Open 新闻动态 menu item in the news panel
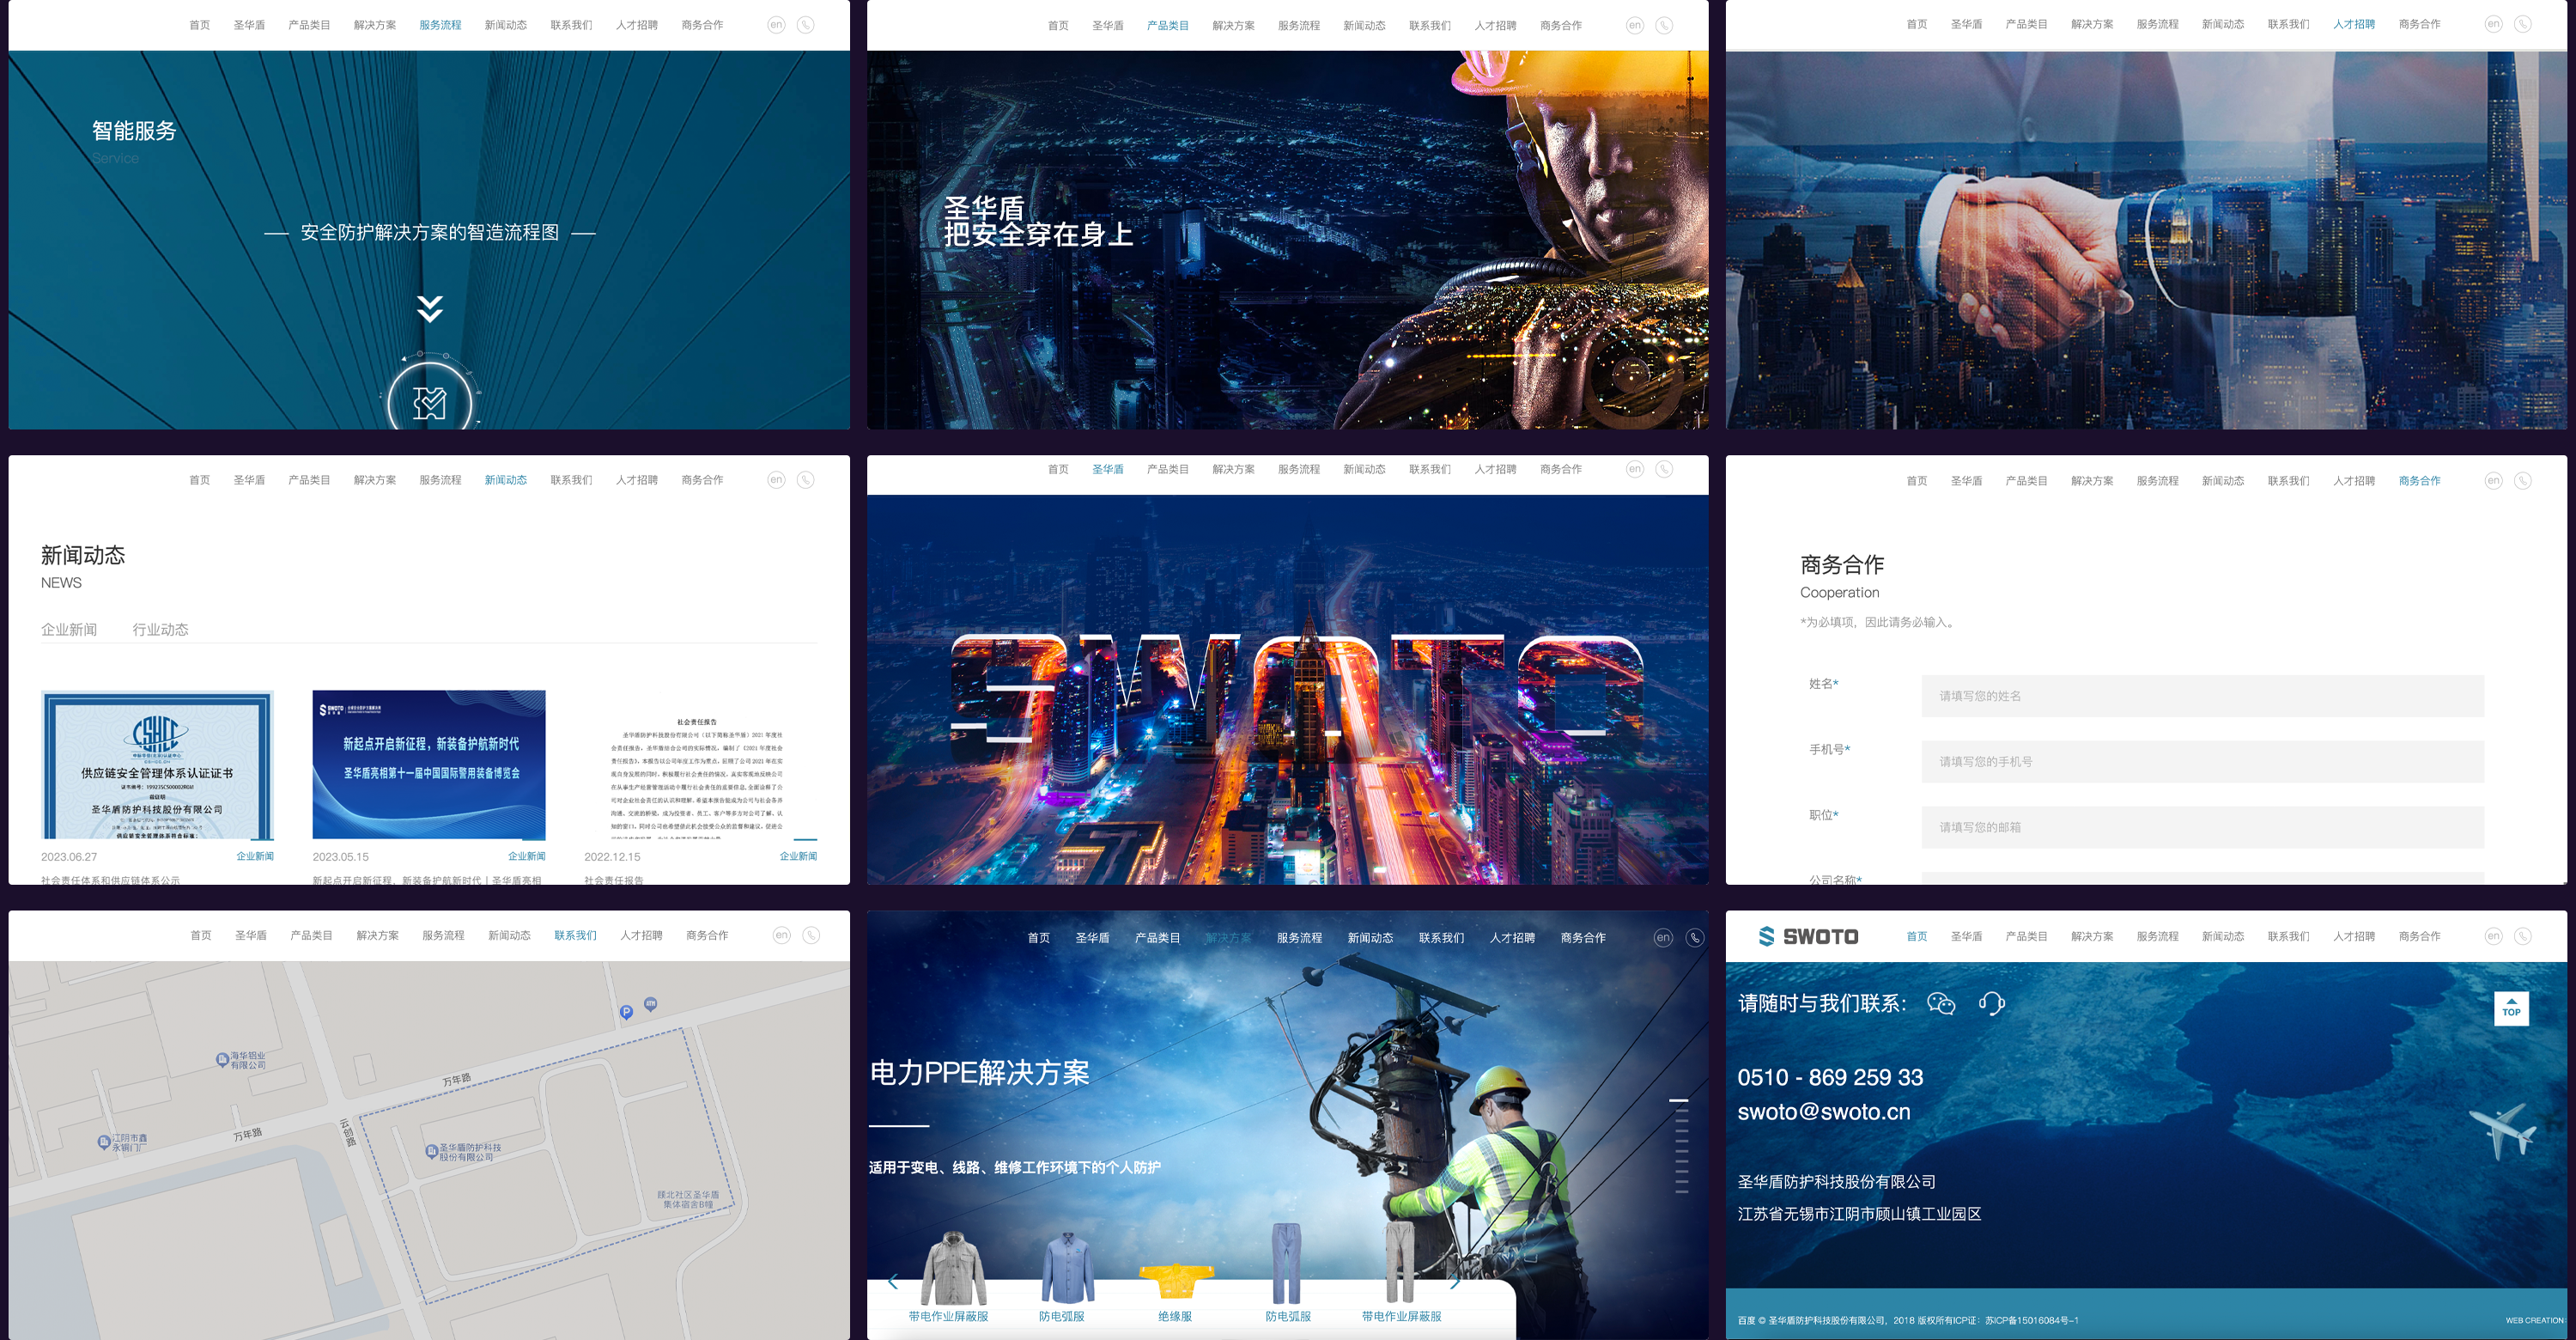The height and width of the screenshot is (1340, 2576). 506,480
